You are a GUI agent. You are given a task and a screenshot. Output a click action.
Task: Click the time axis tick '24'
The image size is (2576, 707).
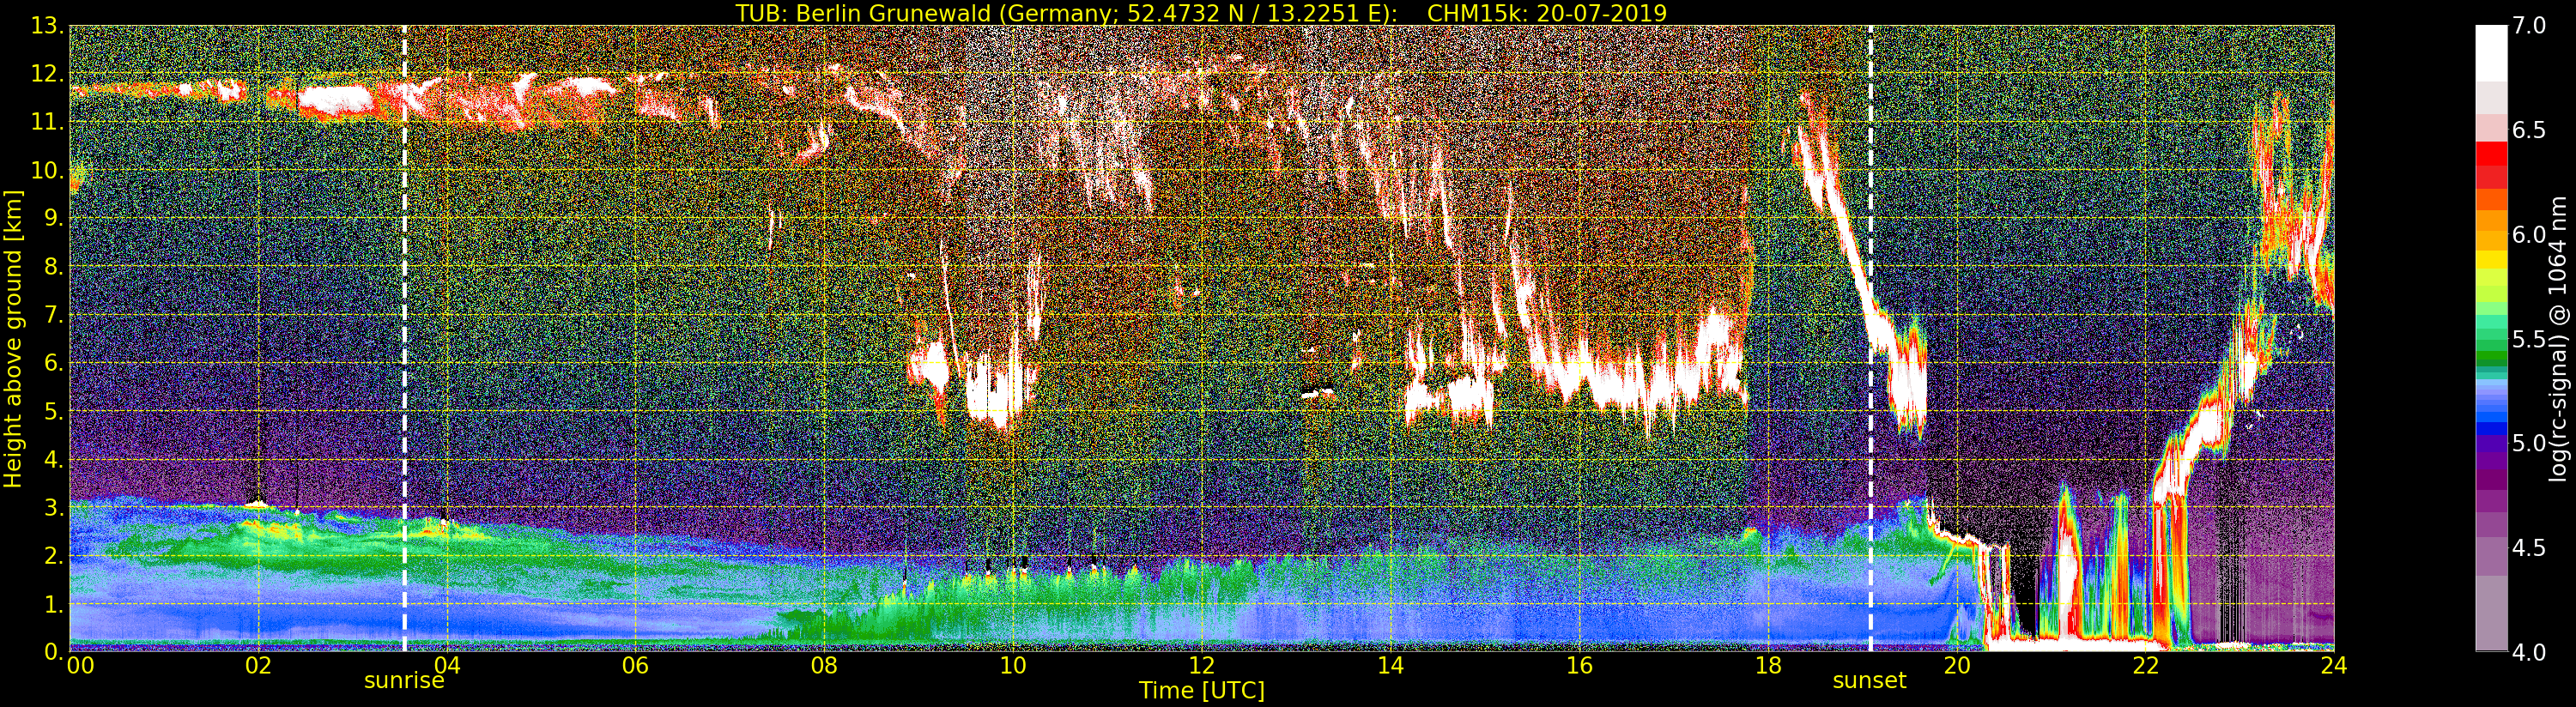click(2334, 666)
